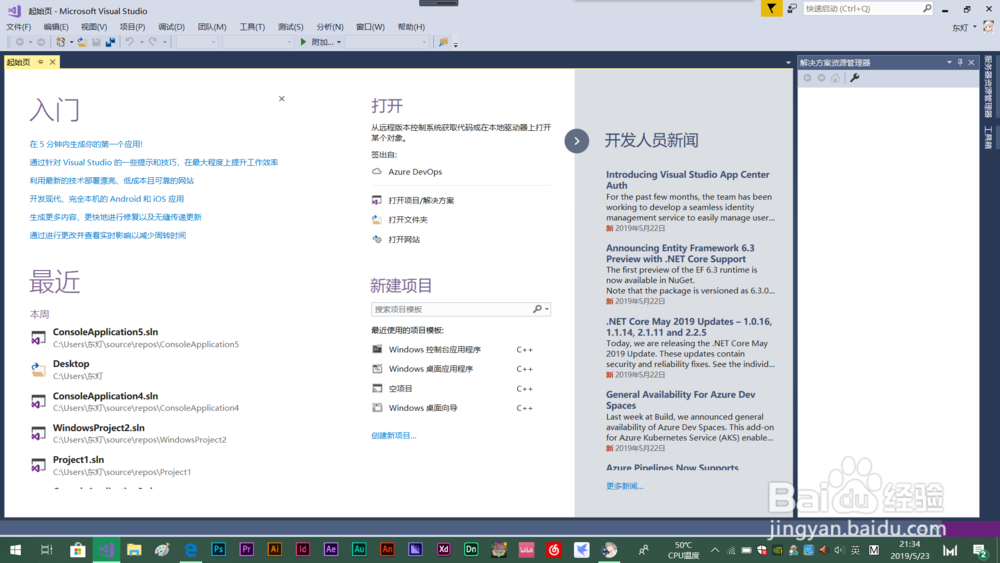Click the Open Website icon (打开网站)

(x=377, y=239)
